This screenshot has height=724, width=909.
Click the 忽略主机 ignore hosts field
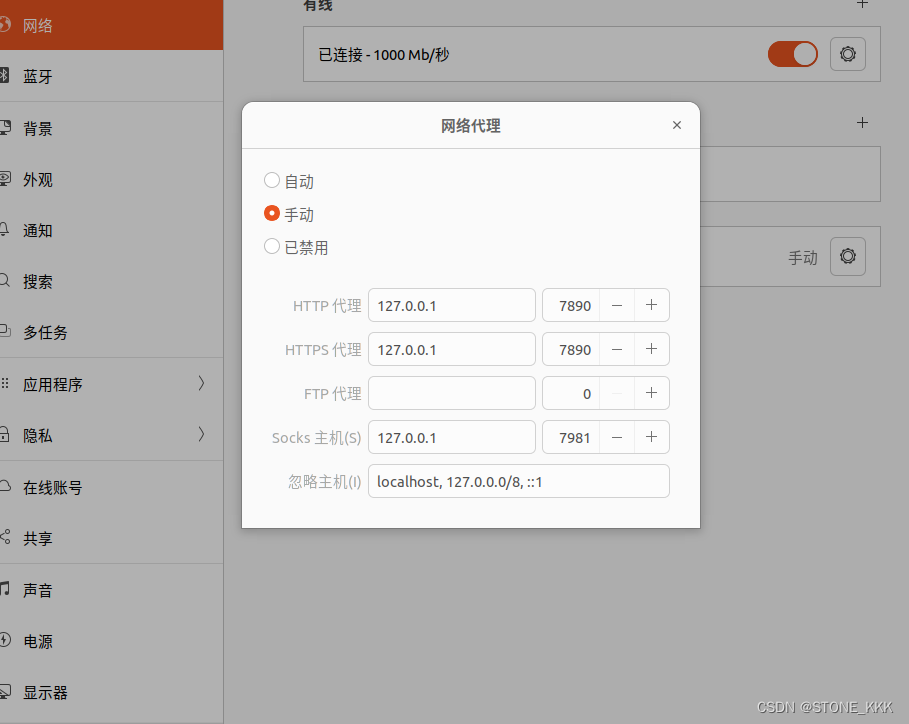tap(519, 482)
